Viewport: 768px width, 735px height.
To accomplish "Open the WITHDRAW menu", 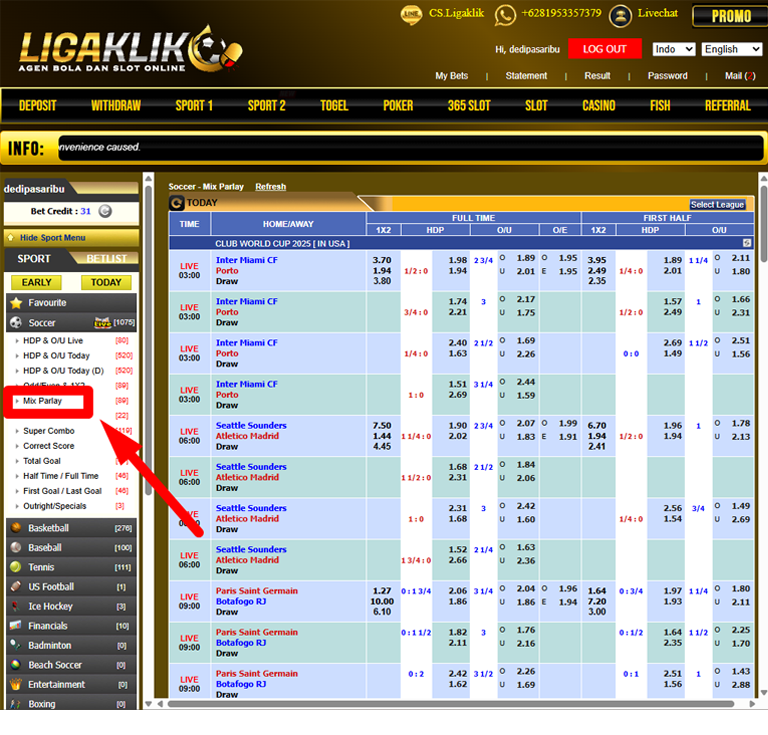I will point(116,106).
